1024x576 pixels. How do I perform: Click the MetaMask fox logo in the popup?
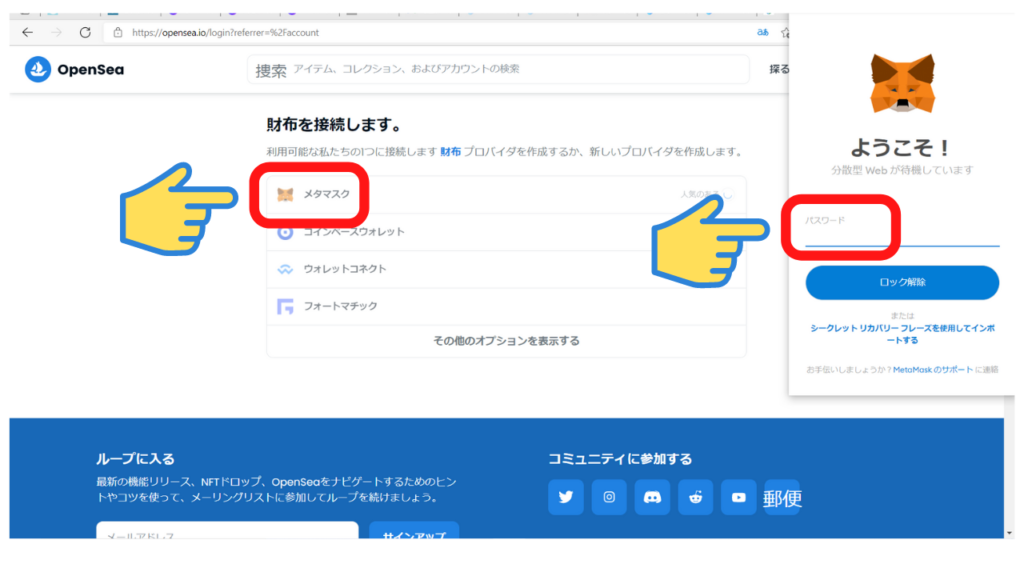(x=902, y=83)
